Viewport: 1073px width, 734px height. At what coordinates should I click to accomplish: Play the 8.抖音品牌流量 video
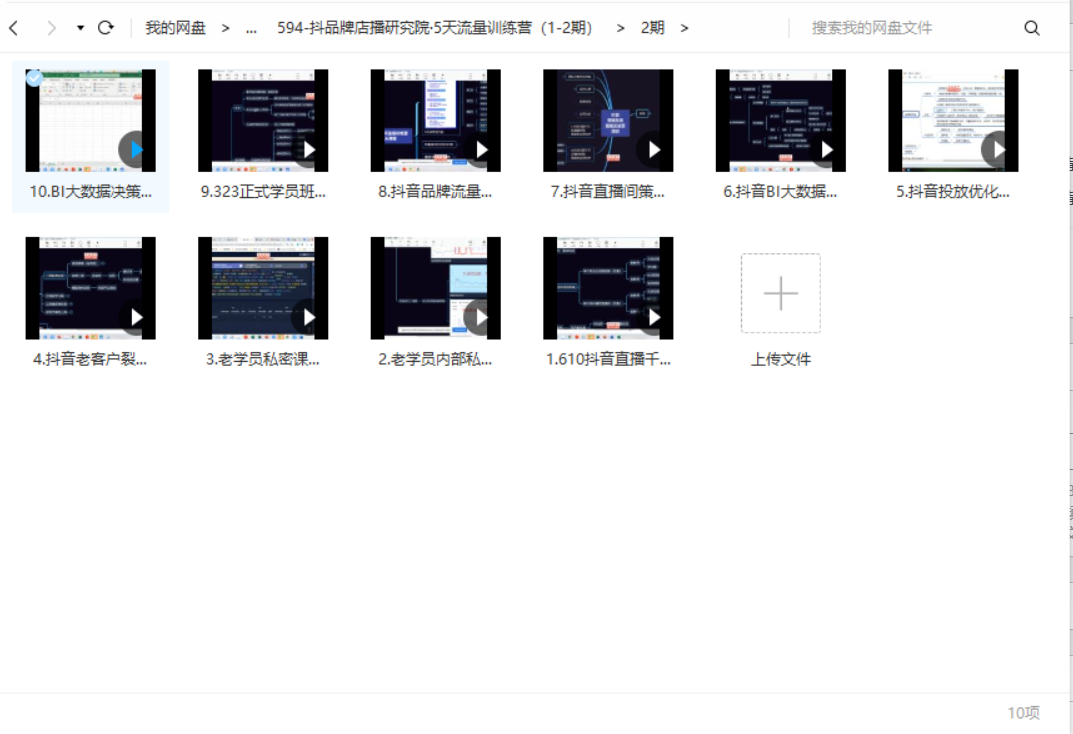pyautogui.click(x=481, y=149)
